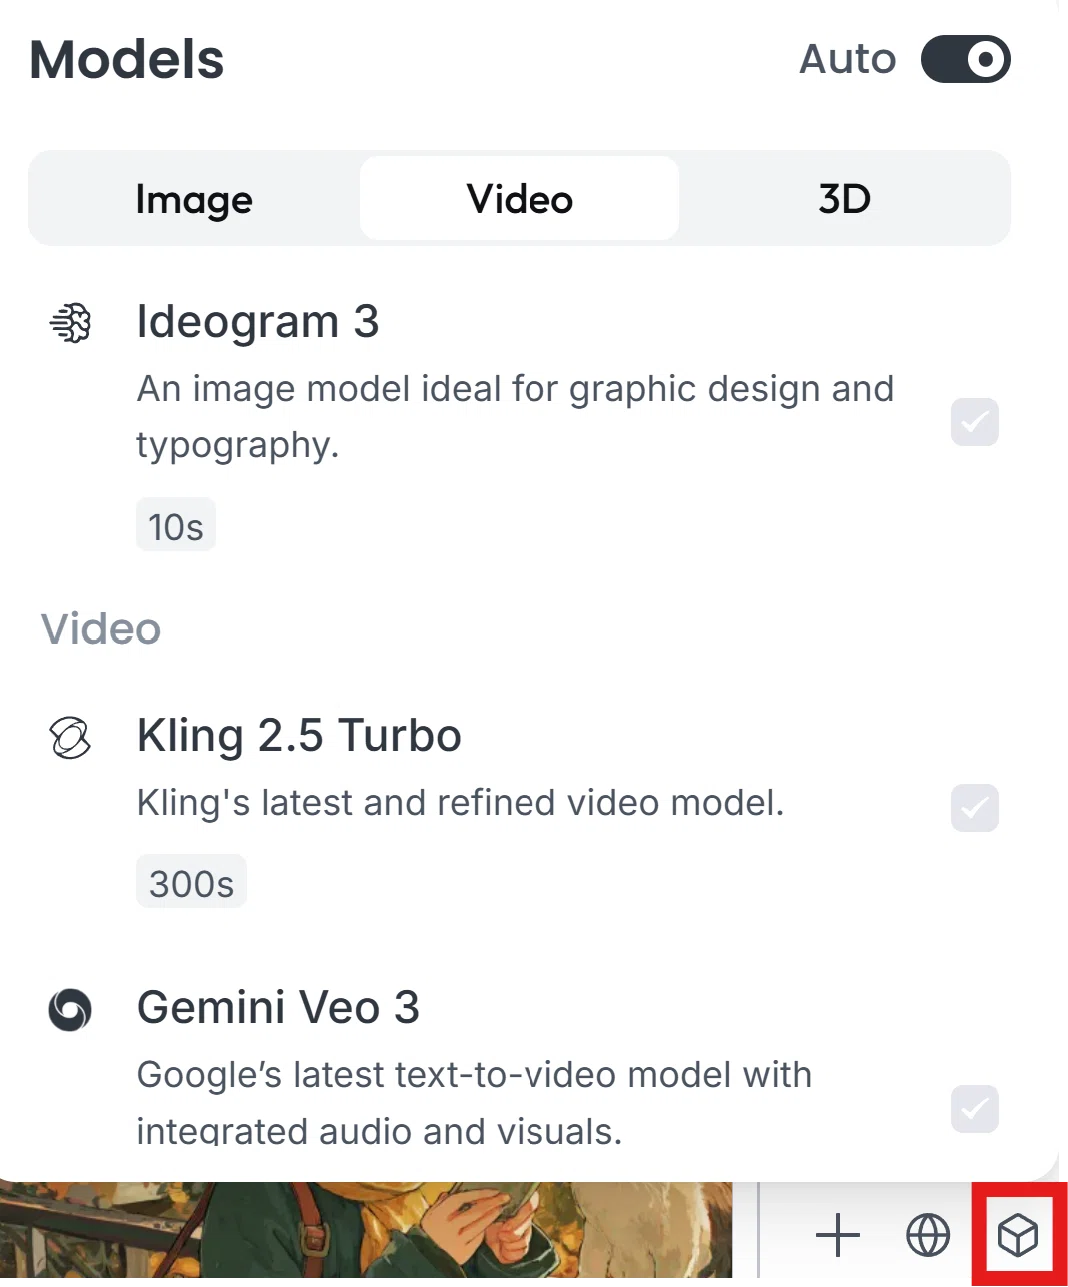
Task: Open the models cube icon
Action: (1018, 1236)
